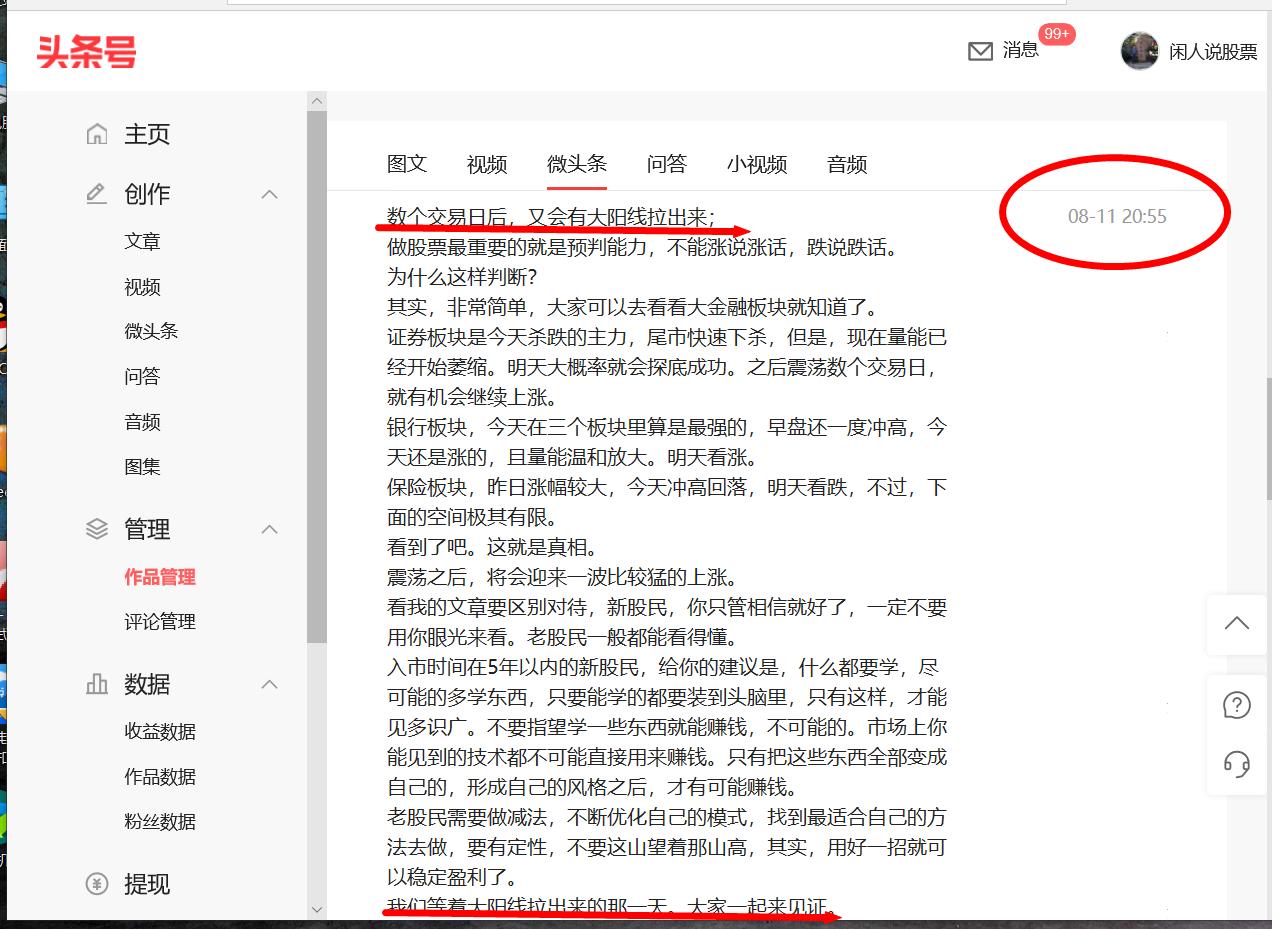Screen dimensions: 1272x929
Task: Collapse the 创作 section chevron
Action: tap(268, 194)
